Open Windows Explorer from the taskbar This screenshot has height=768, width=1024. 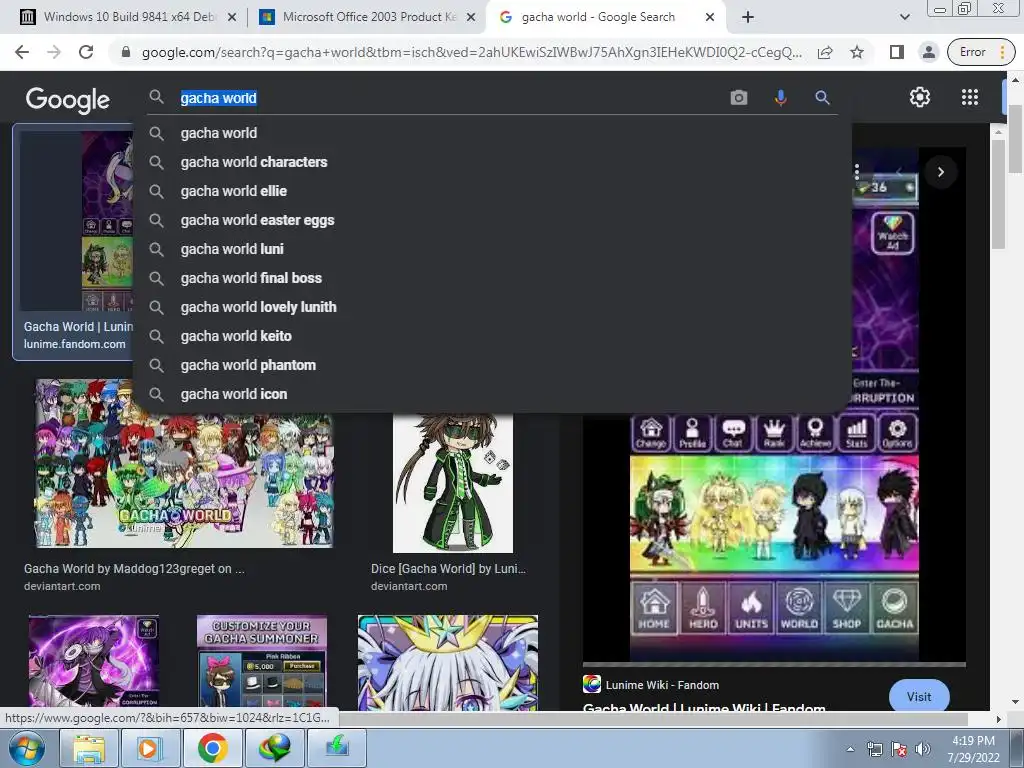tap(89, 748)
